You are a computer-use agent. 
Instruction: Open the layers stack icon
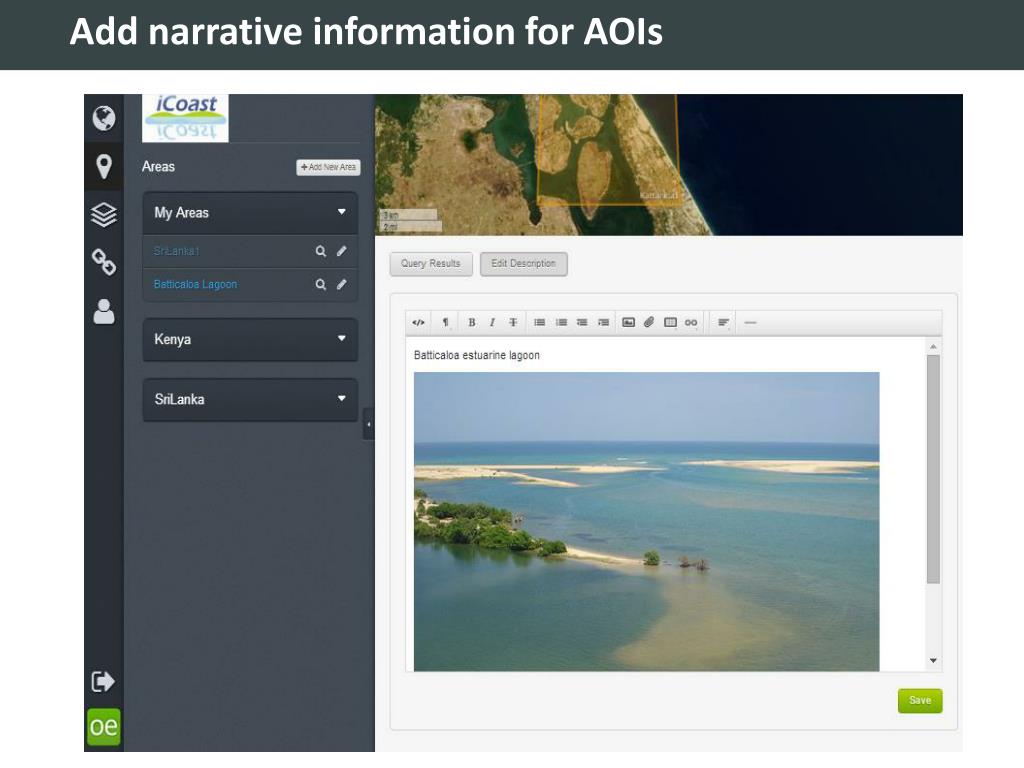pyautogui.click(x=104, y=214)
